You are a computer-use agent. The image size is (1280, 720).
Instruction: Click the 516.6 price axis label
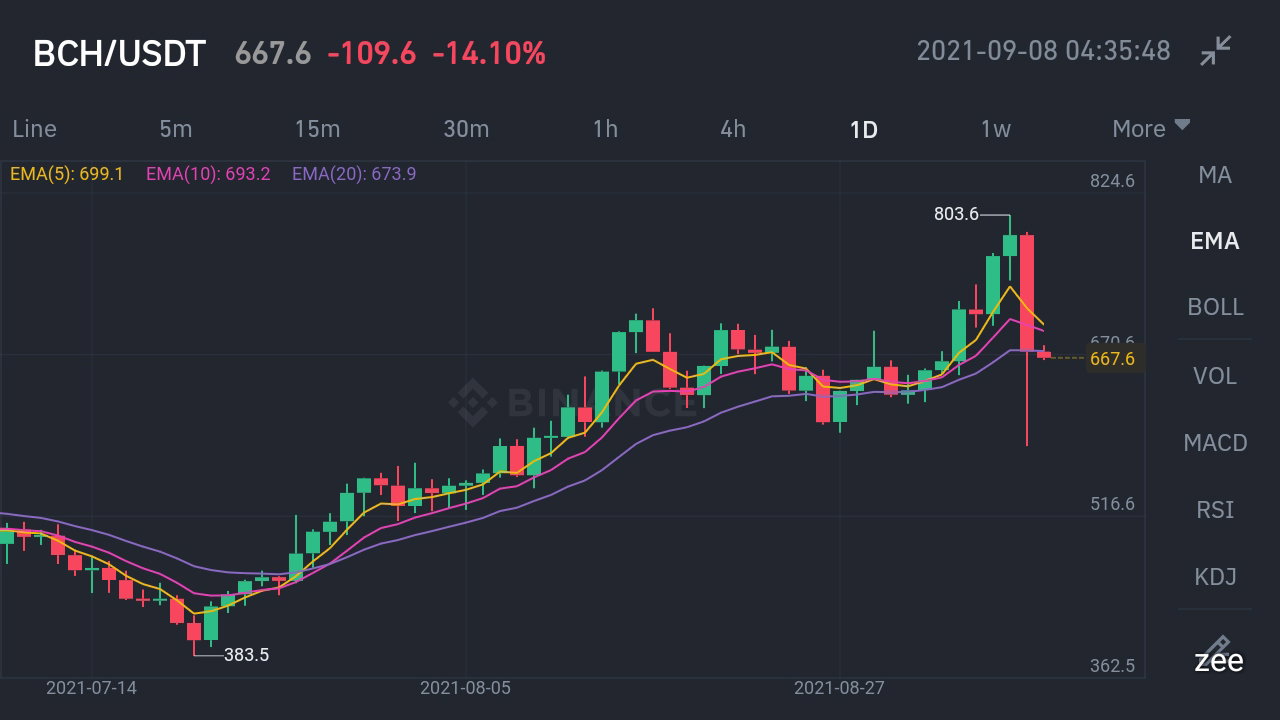coord(1112,504)
